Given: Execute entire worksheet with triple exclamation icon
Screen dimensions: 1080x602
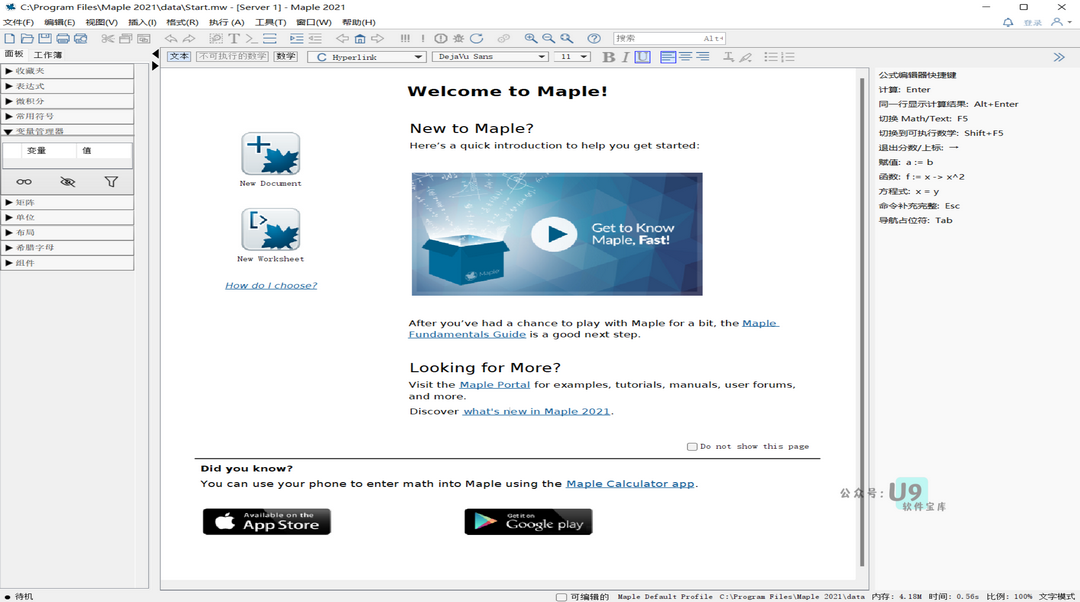Looking at the screenshot, I should point(405,39).
